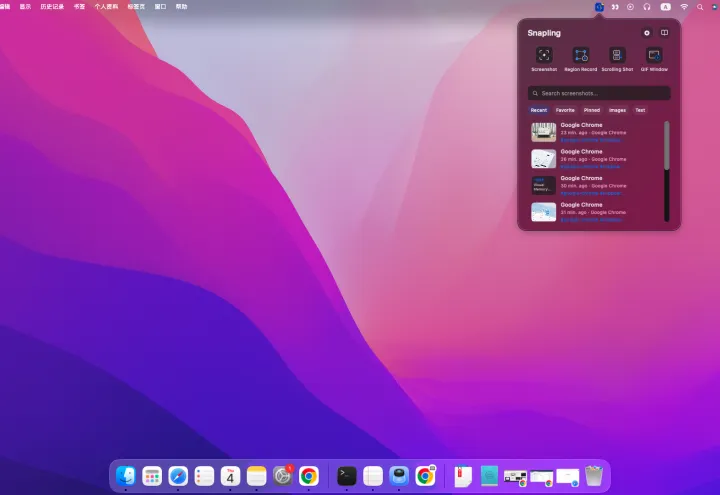Click the Search screenshots field
720x495 pixels.
[x=599, y=93]
